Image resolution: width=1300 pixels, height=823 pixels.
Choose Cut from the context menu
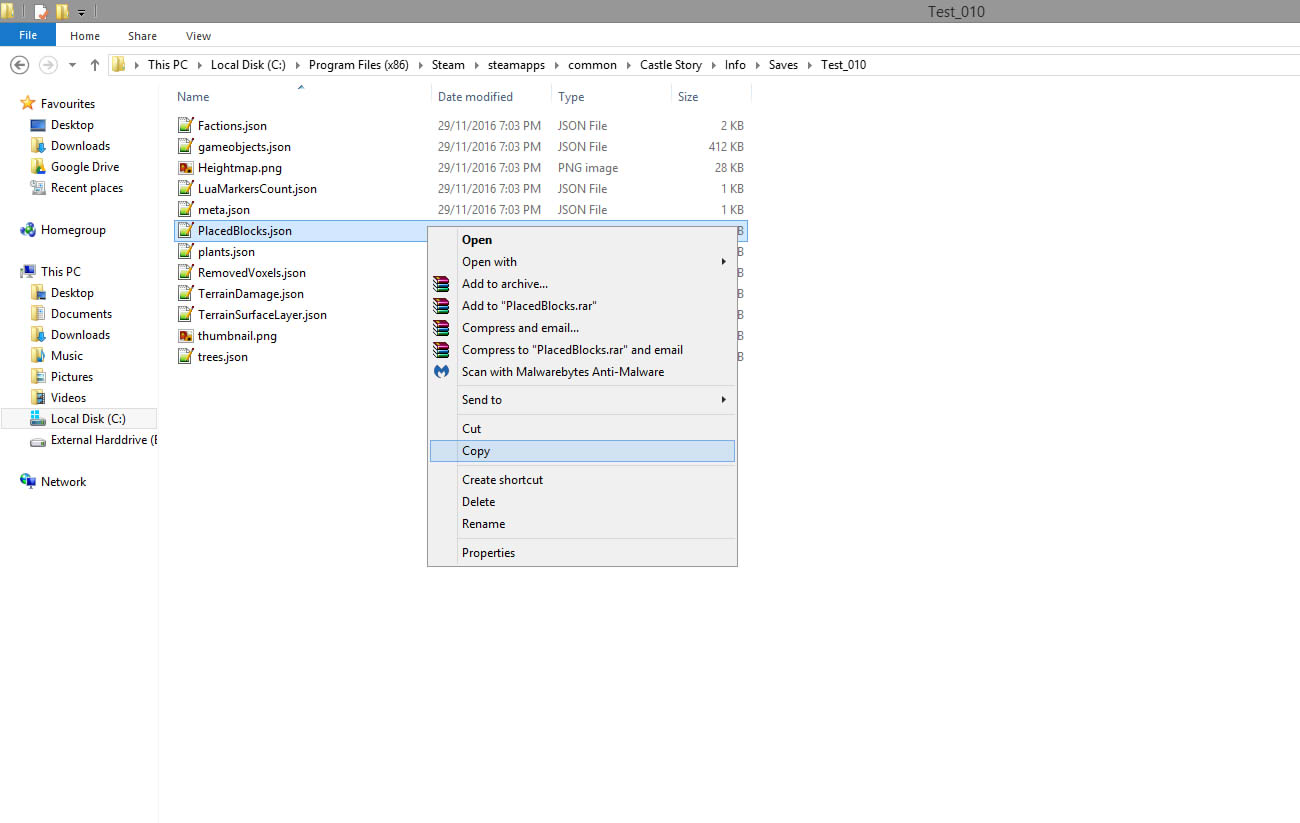pyautogui.click(x=582, y=429)
